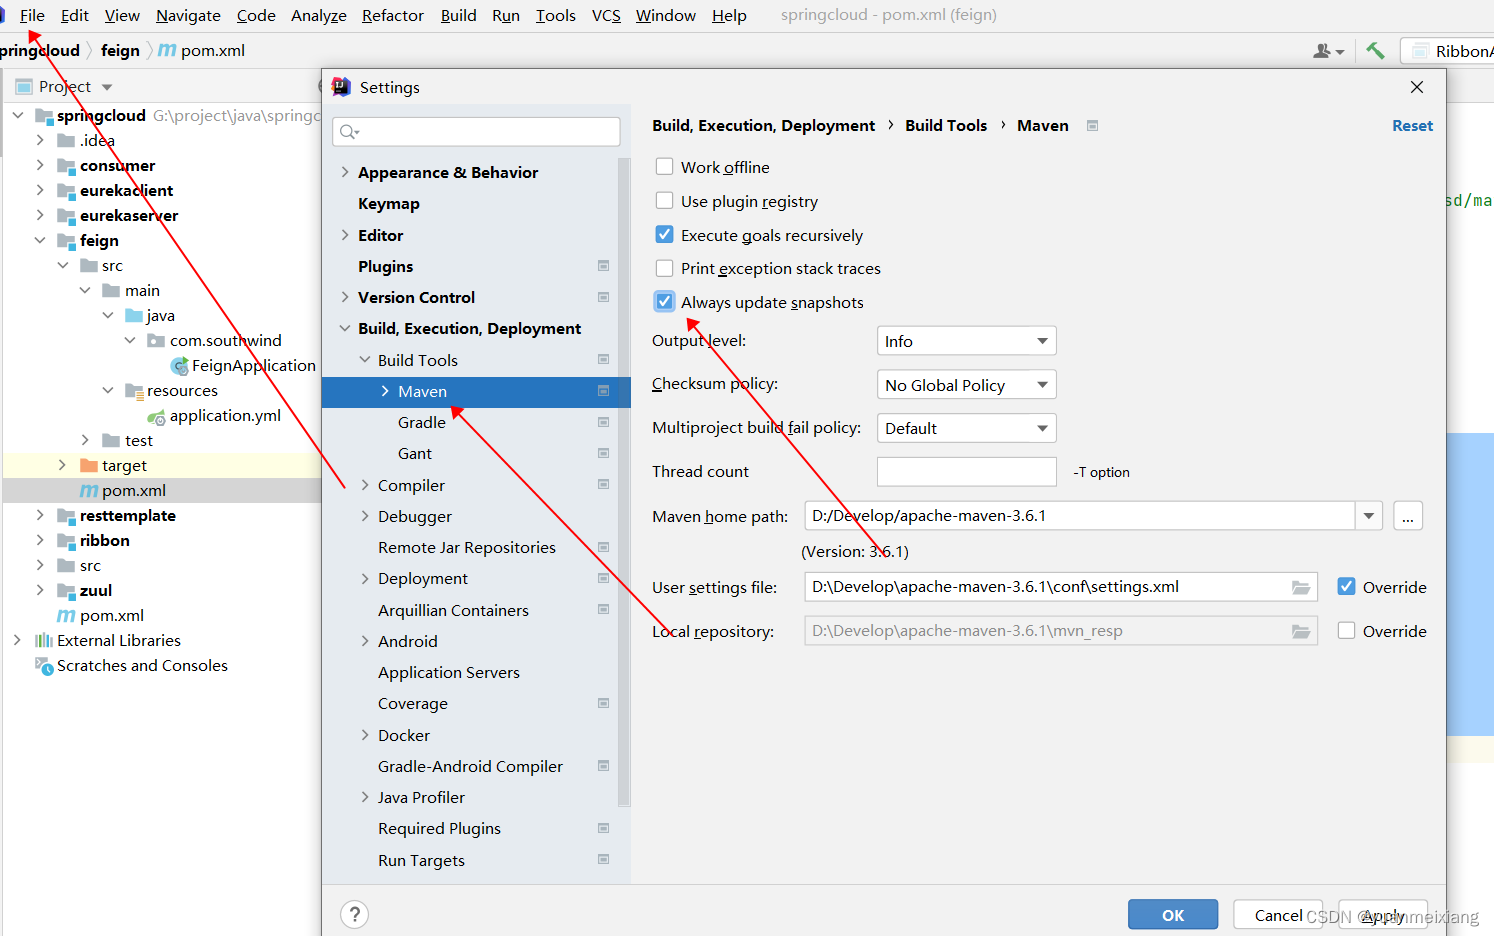Click the orange target folder icon
Viewport: 1494px width, 936px height.
89,465
